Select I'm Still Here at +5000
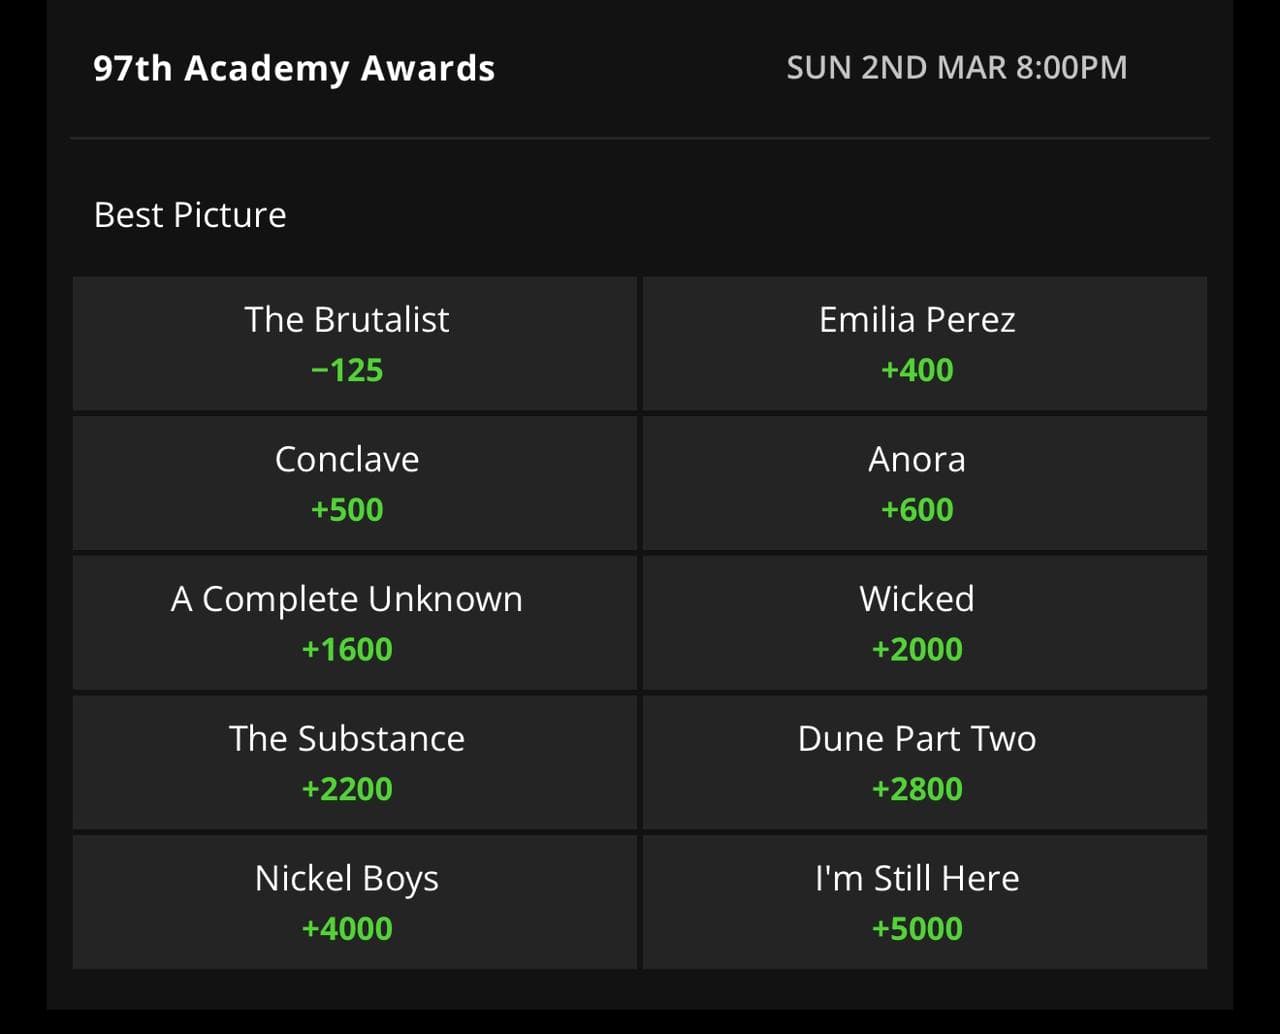The image size is (1280, 1034). 924,902
